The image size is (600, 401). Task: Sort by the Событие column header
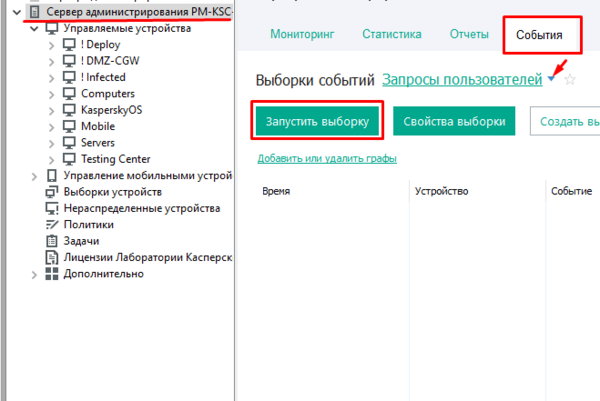[x=571, y=191]
